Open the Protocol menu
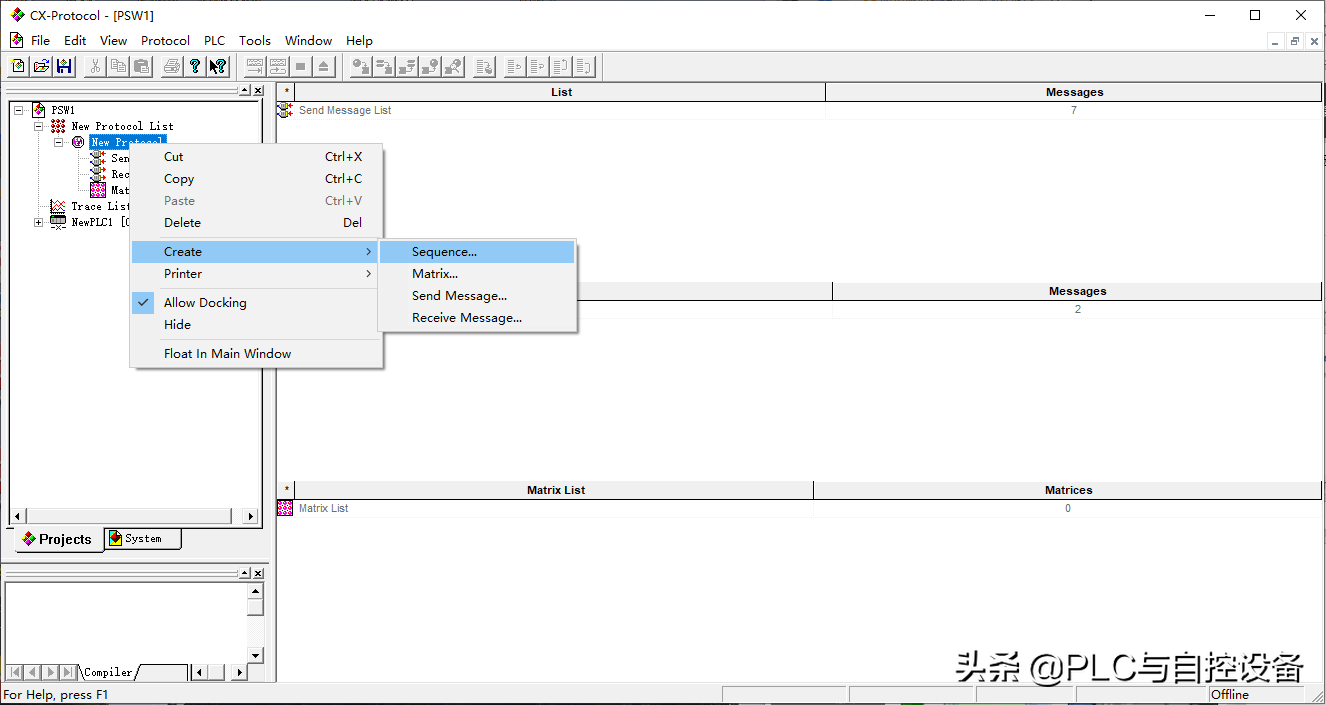The width and height of the screenshot is (1326, 705). 165,41
